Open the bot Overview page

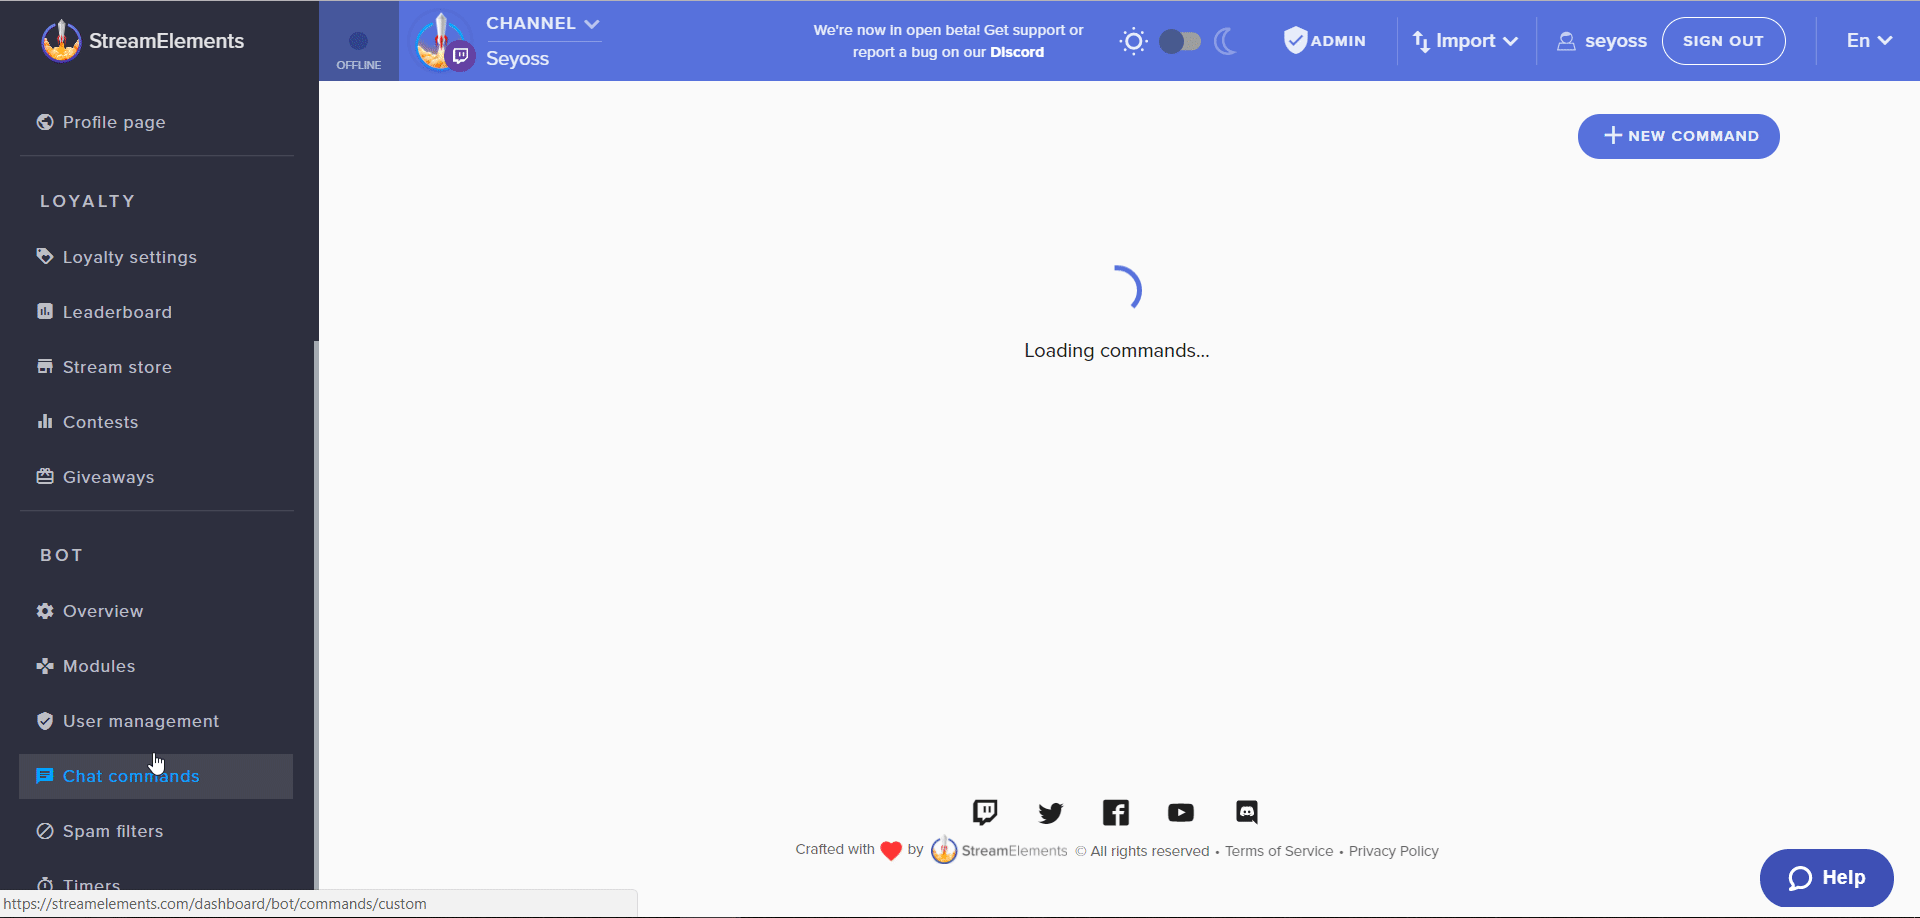click(156, 611)
